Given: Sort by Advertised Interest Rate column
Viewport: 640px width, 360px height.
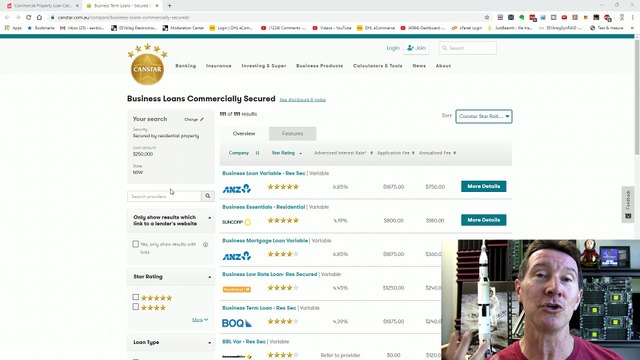Looking at the screenshot, I should pyautogui.click(x=343, y=153).
